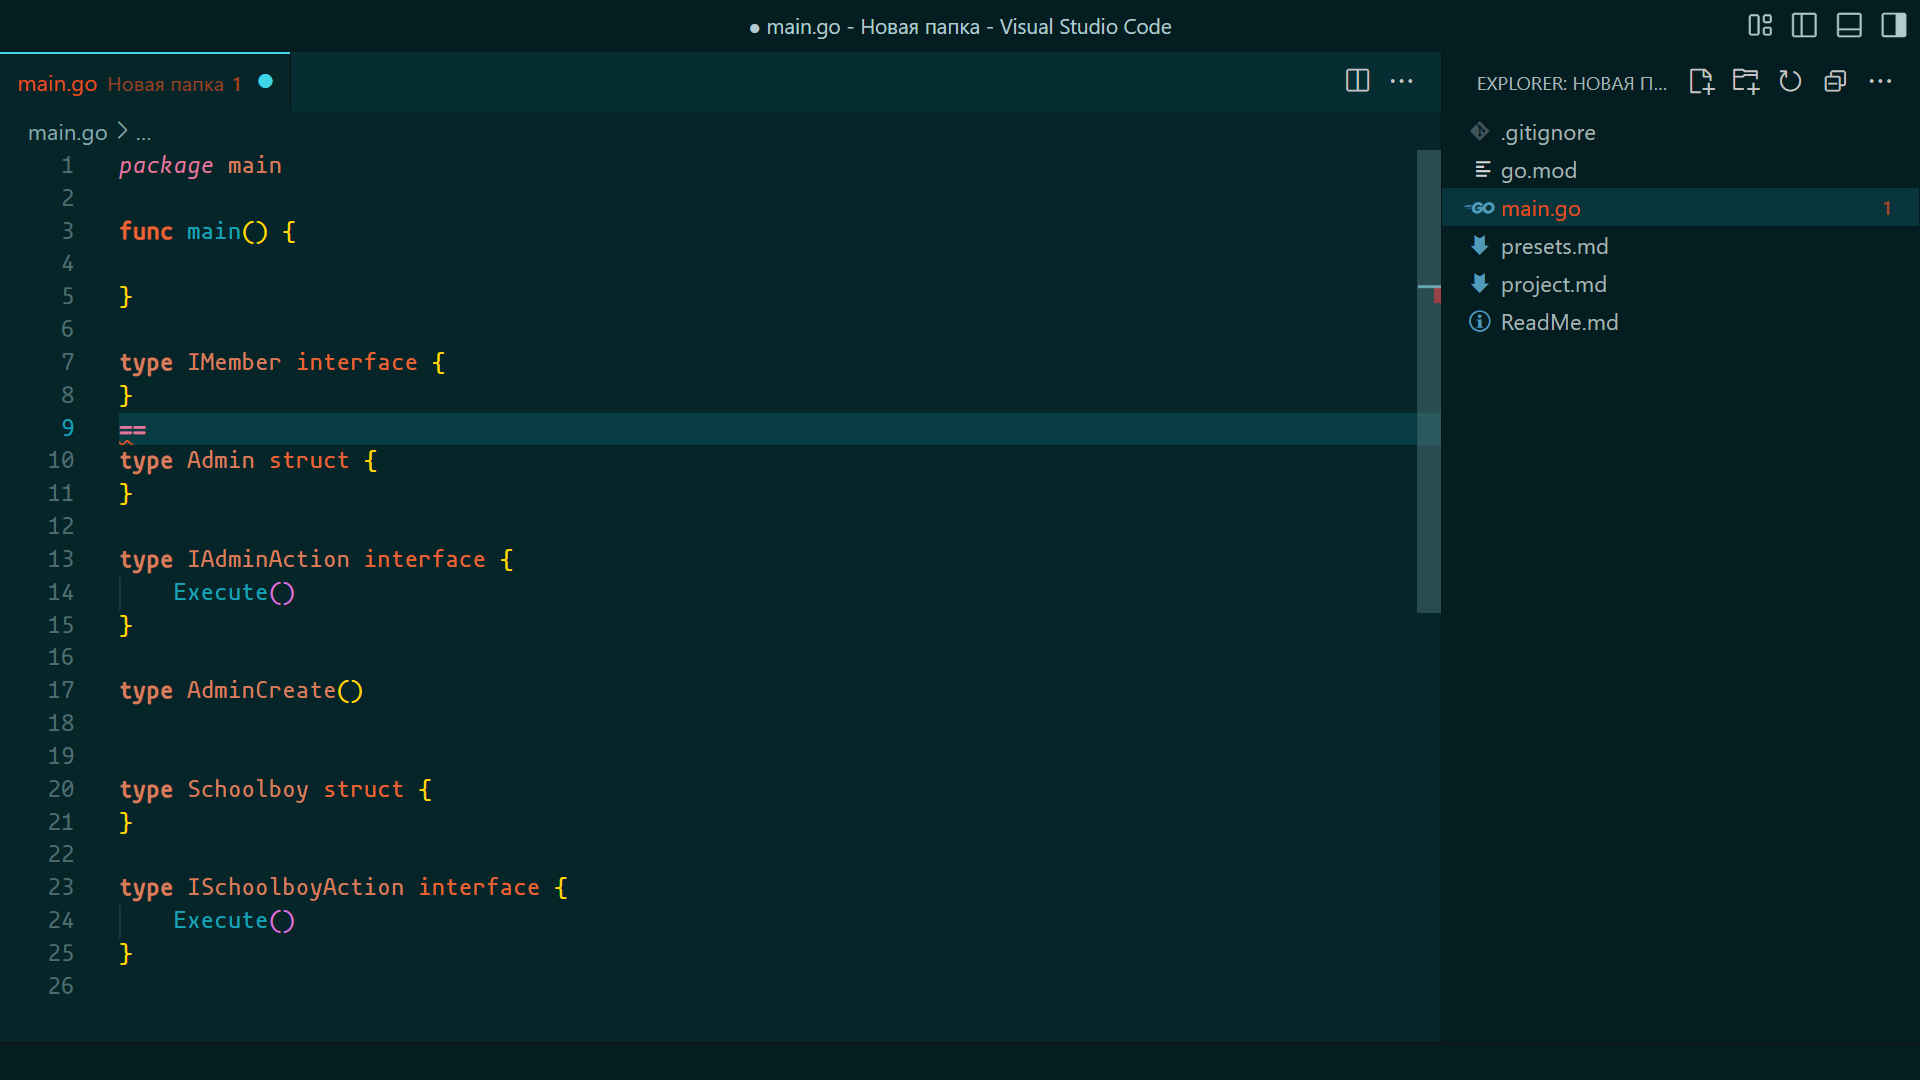Viewport: 1920px width, 1080px height.
Task: Open .gitignore file in Explorer
Action: [x=1547, y=132]
